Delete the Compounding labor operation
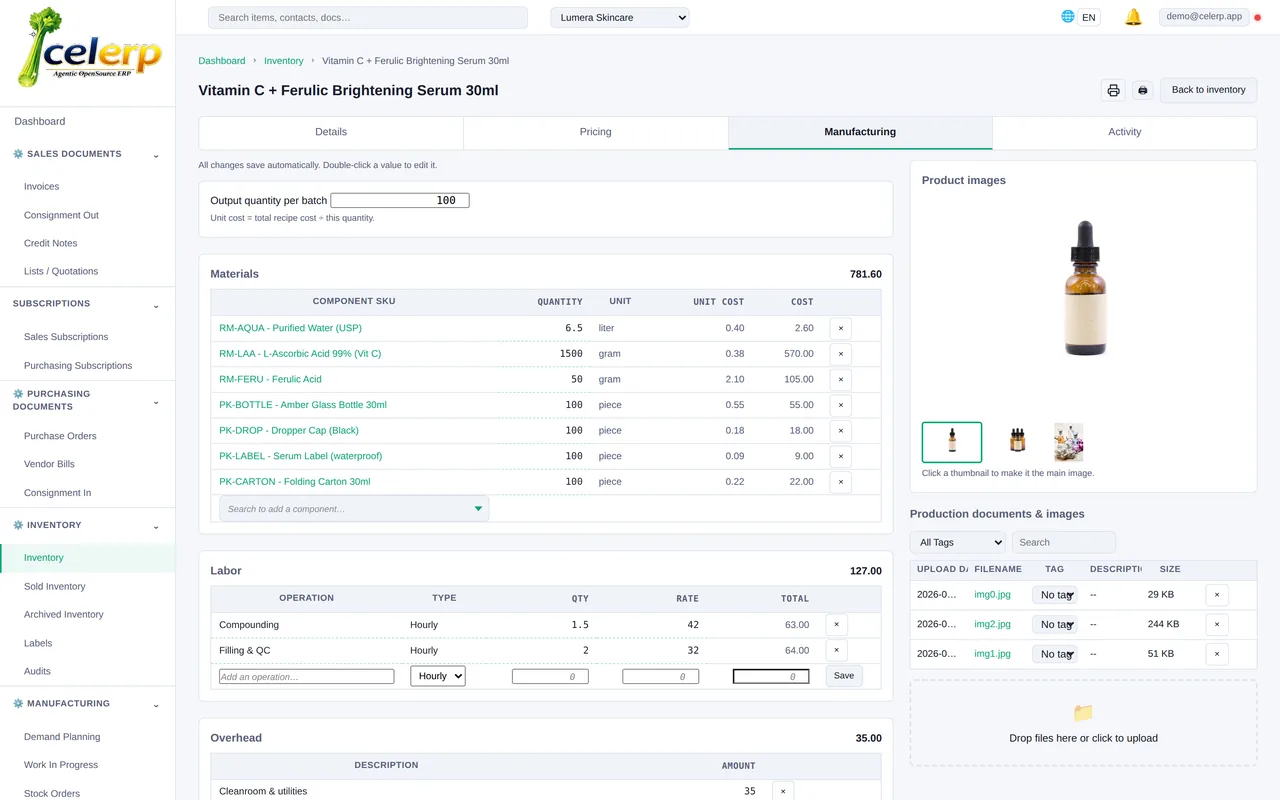Screen dimensions: 1280x800 click(837, 625)
